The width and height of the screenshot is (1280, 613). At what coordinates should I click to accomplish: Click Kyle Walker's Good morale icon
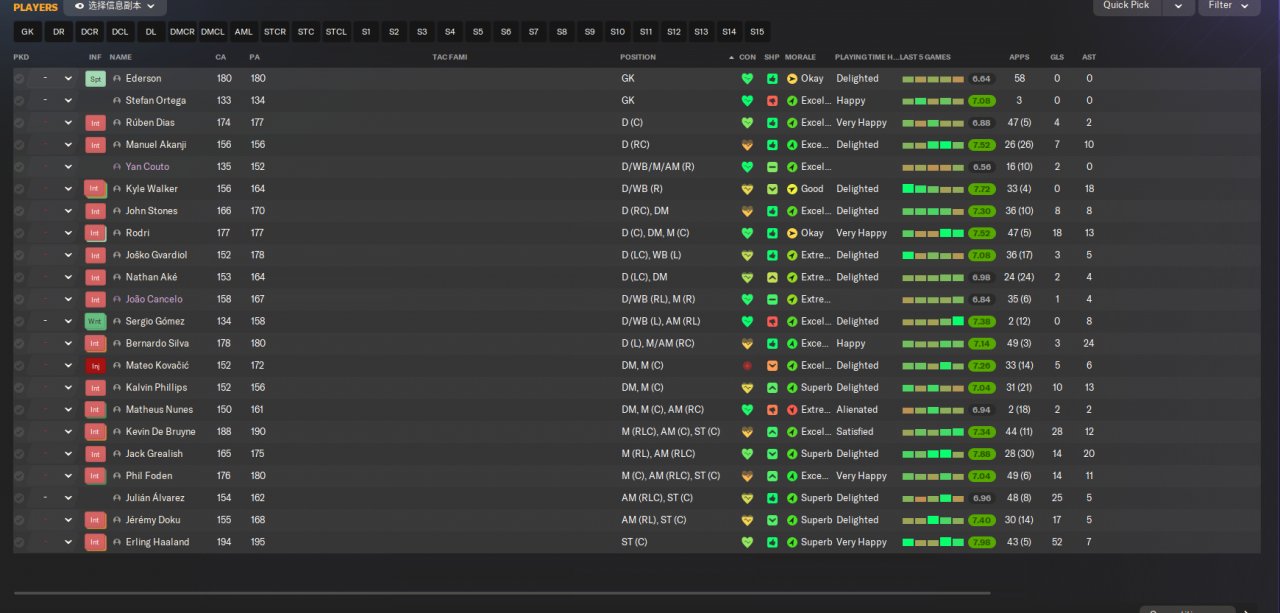coord(792,189)
